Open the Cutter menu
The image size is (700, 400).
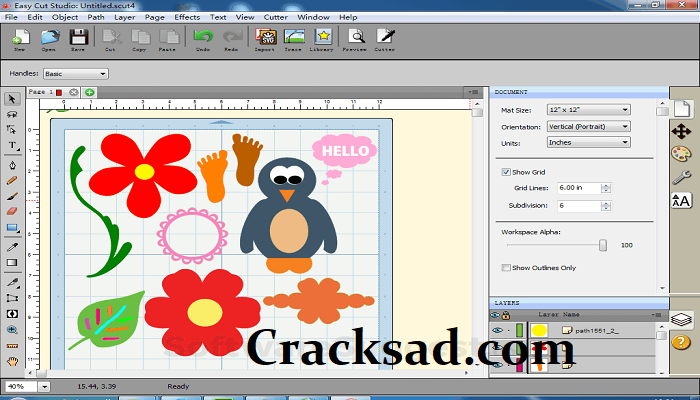pos(275,17)
